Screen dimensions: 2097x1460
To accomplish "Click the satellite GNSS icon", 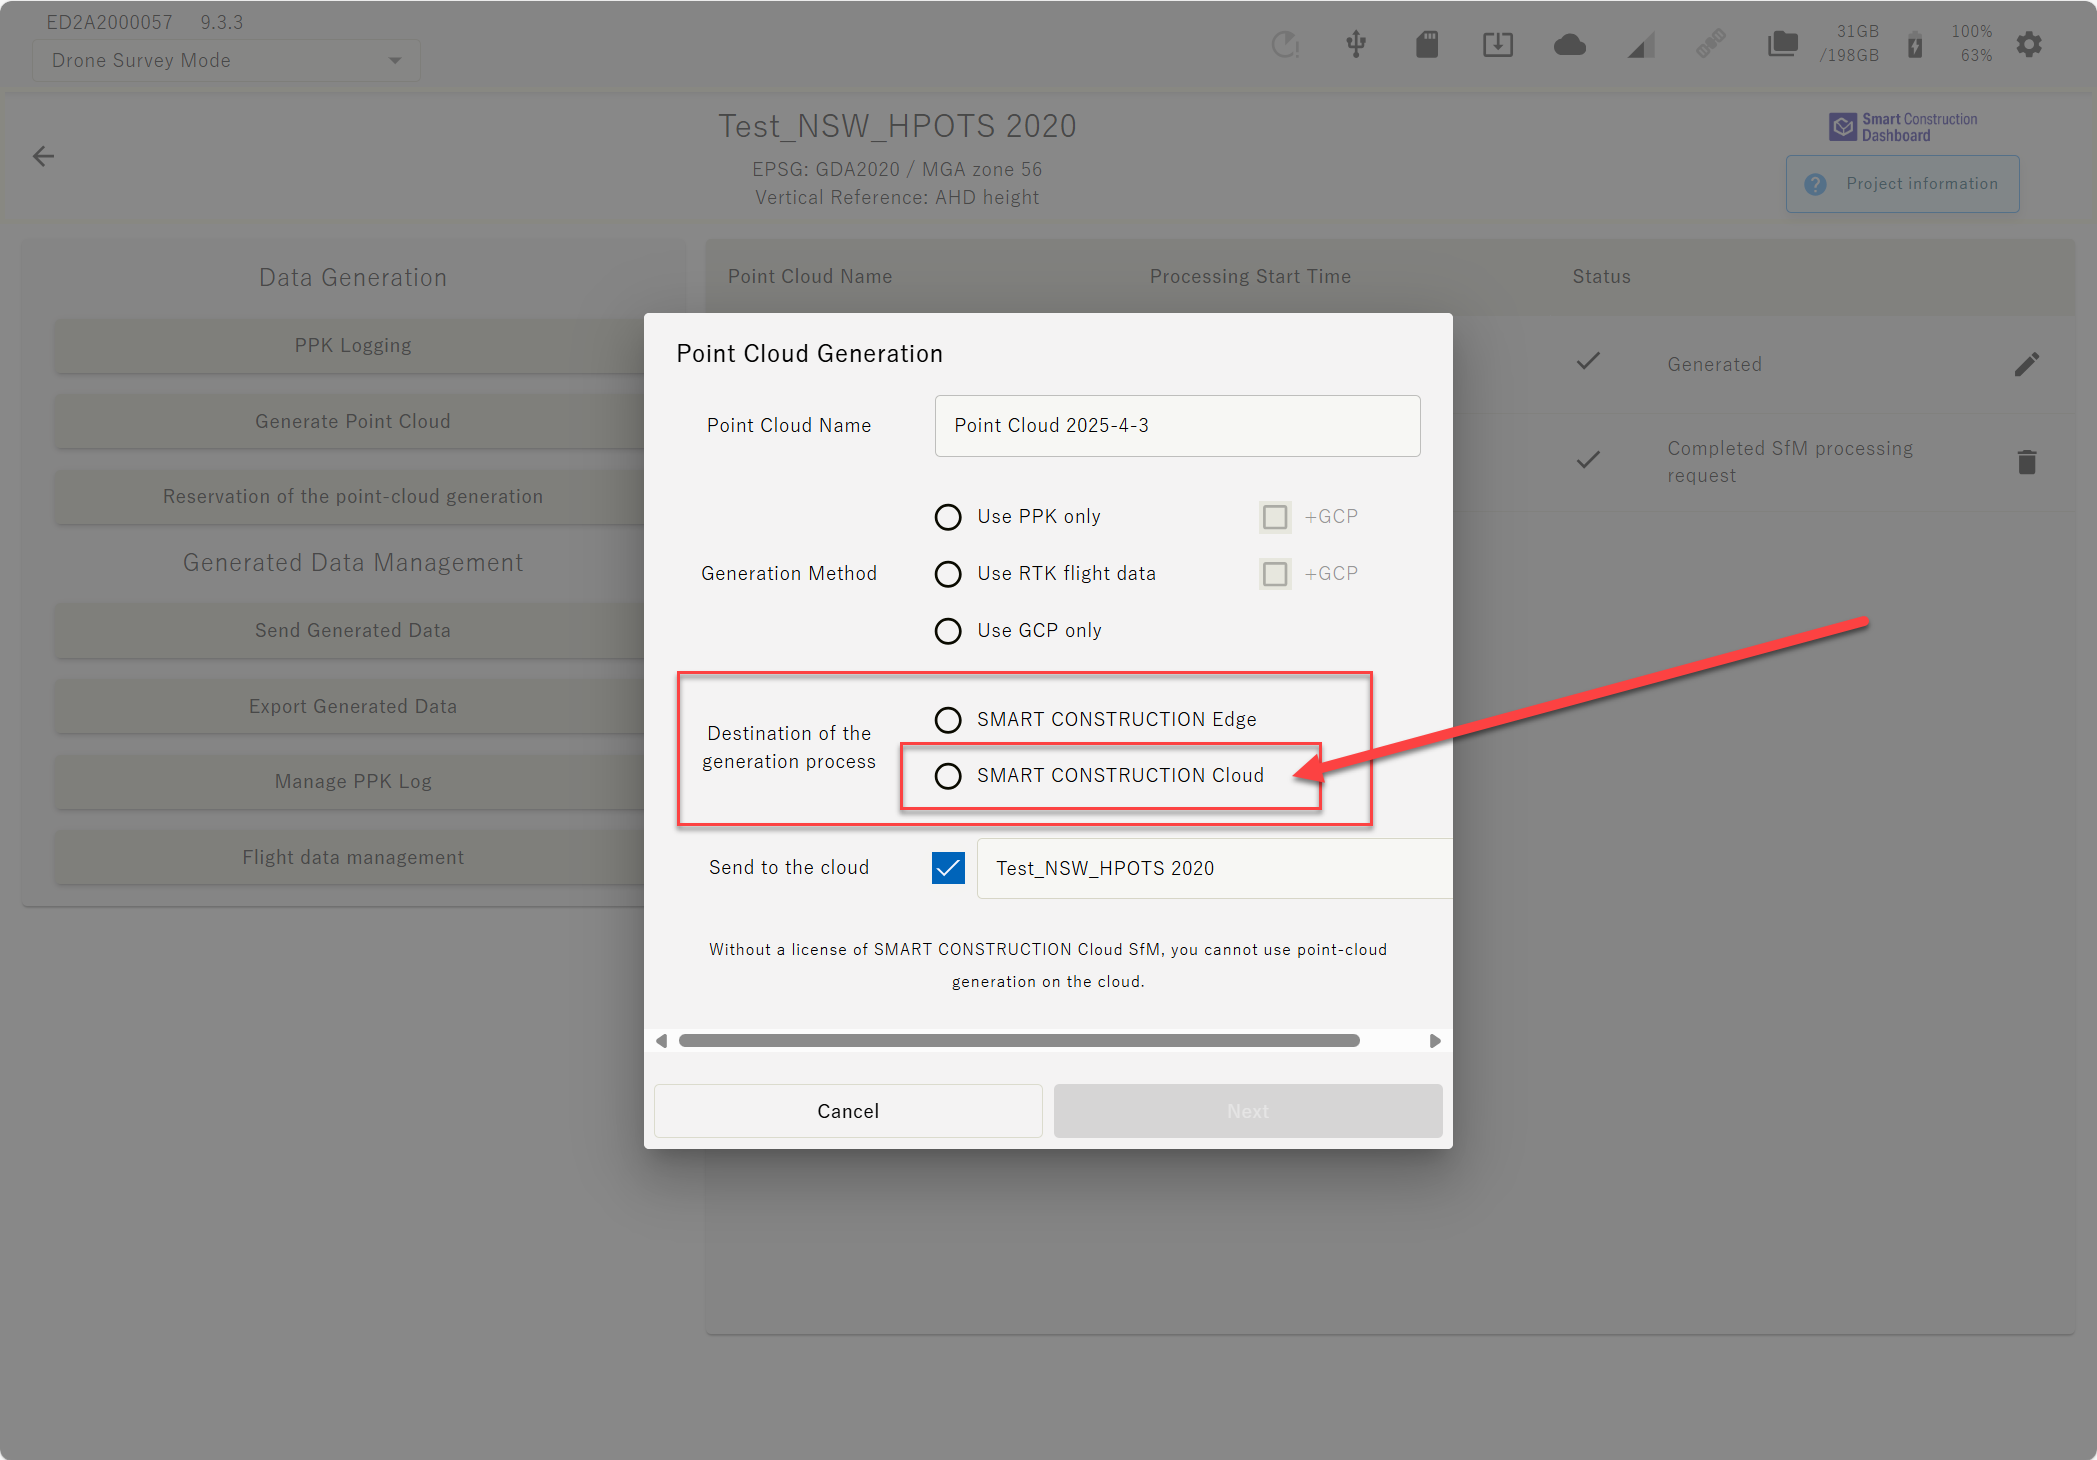I will [x=1711, y=44].
